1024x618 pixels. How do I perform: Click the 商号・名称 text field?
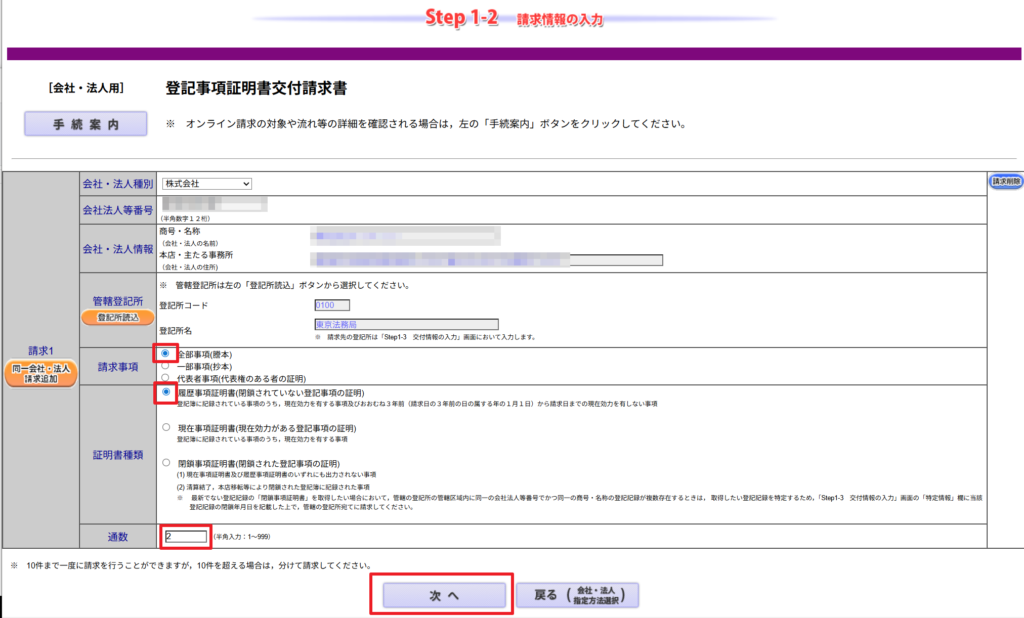[403, 236]
